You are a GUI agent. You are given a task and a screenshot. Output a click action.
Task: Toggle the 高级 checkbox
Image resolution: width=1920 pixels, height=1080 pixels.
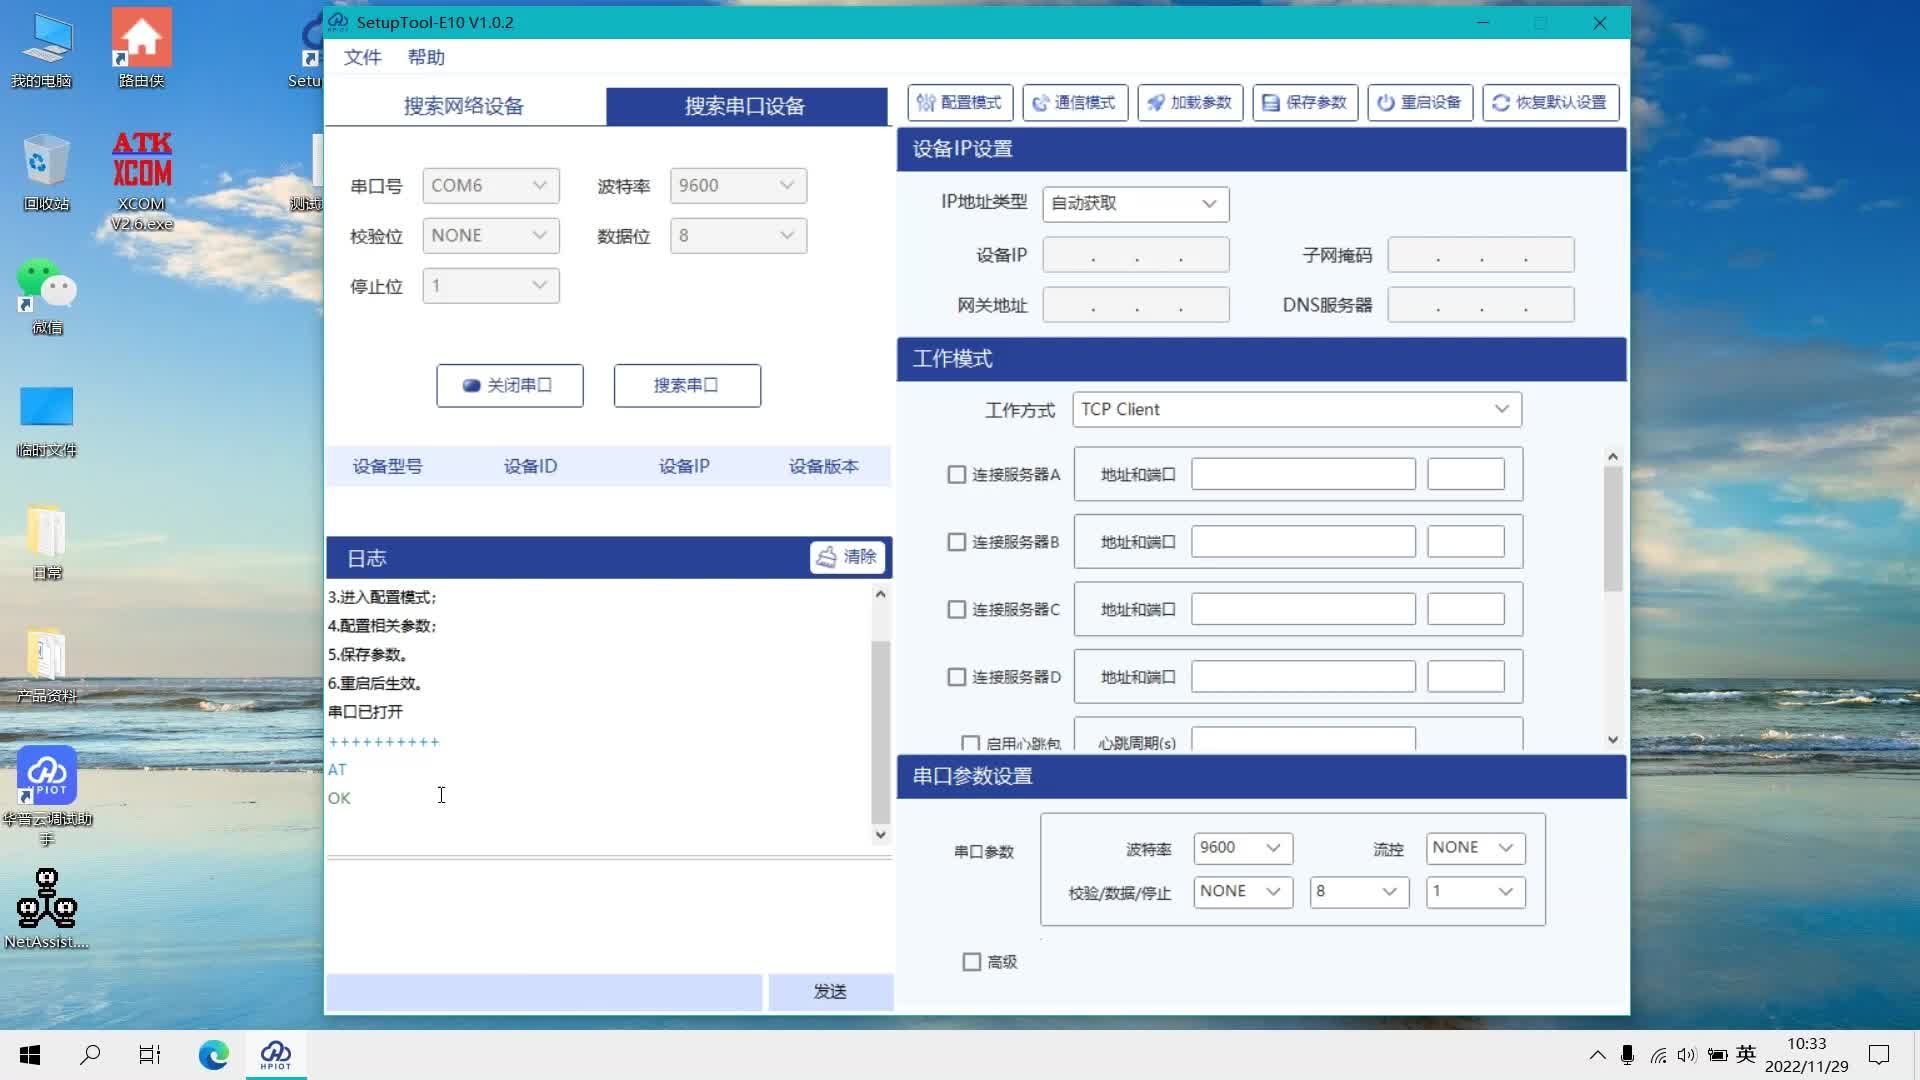click(x=971, y=962)
